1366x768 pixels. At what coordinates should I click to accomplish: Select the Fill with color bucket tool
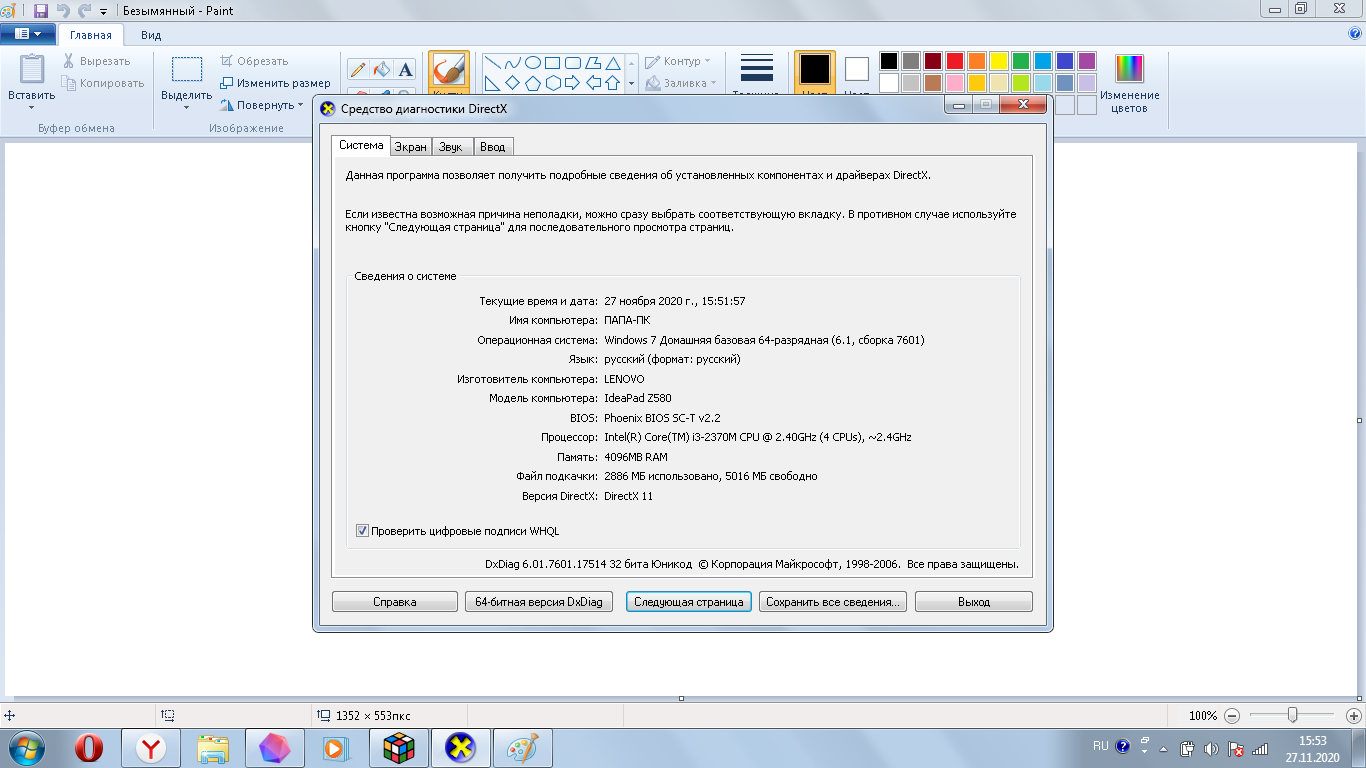381,69
